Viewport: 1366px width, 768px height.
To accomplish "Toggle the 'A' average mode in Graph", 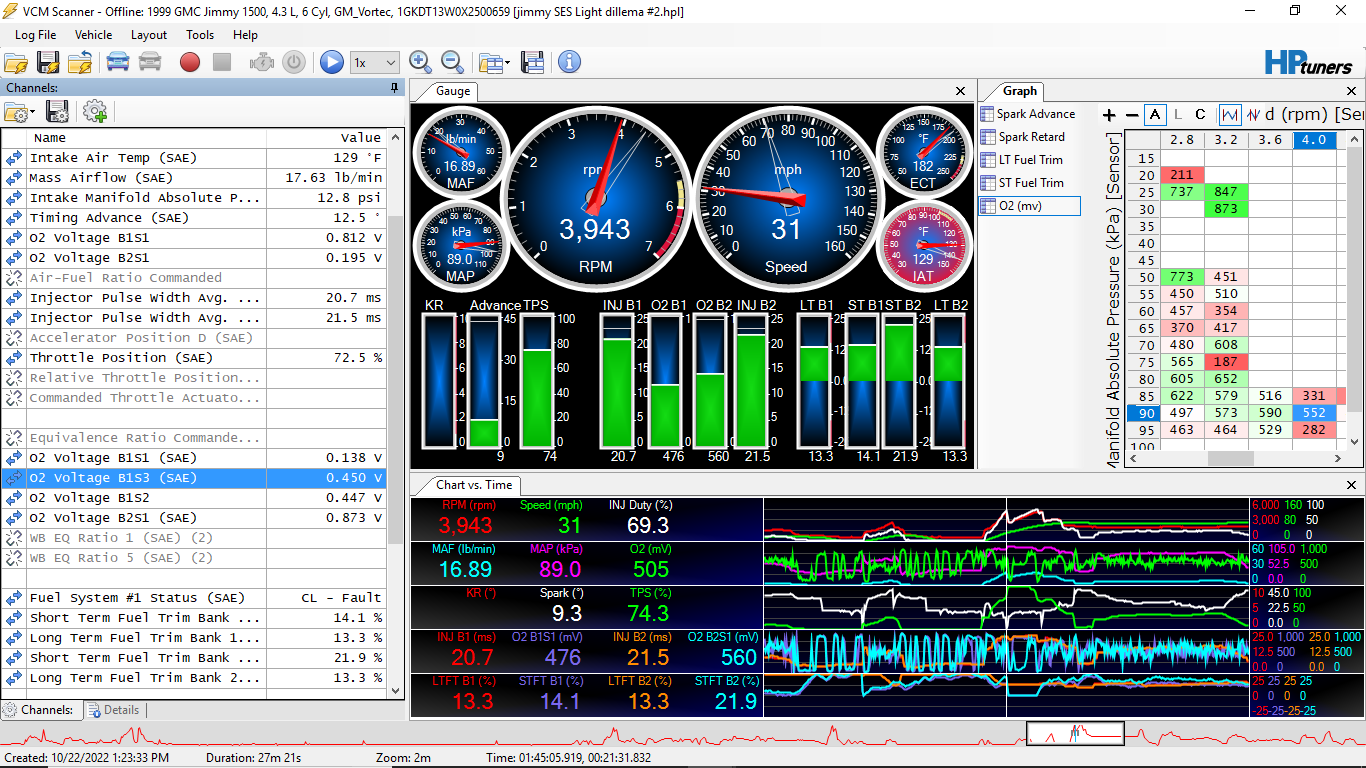I will [1155, 115].
